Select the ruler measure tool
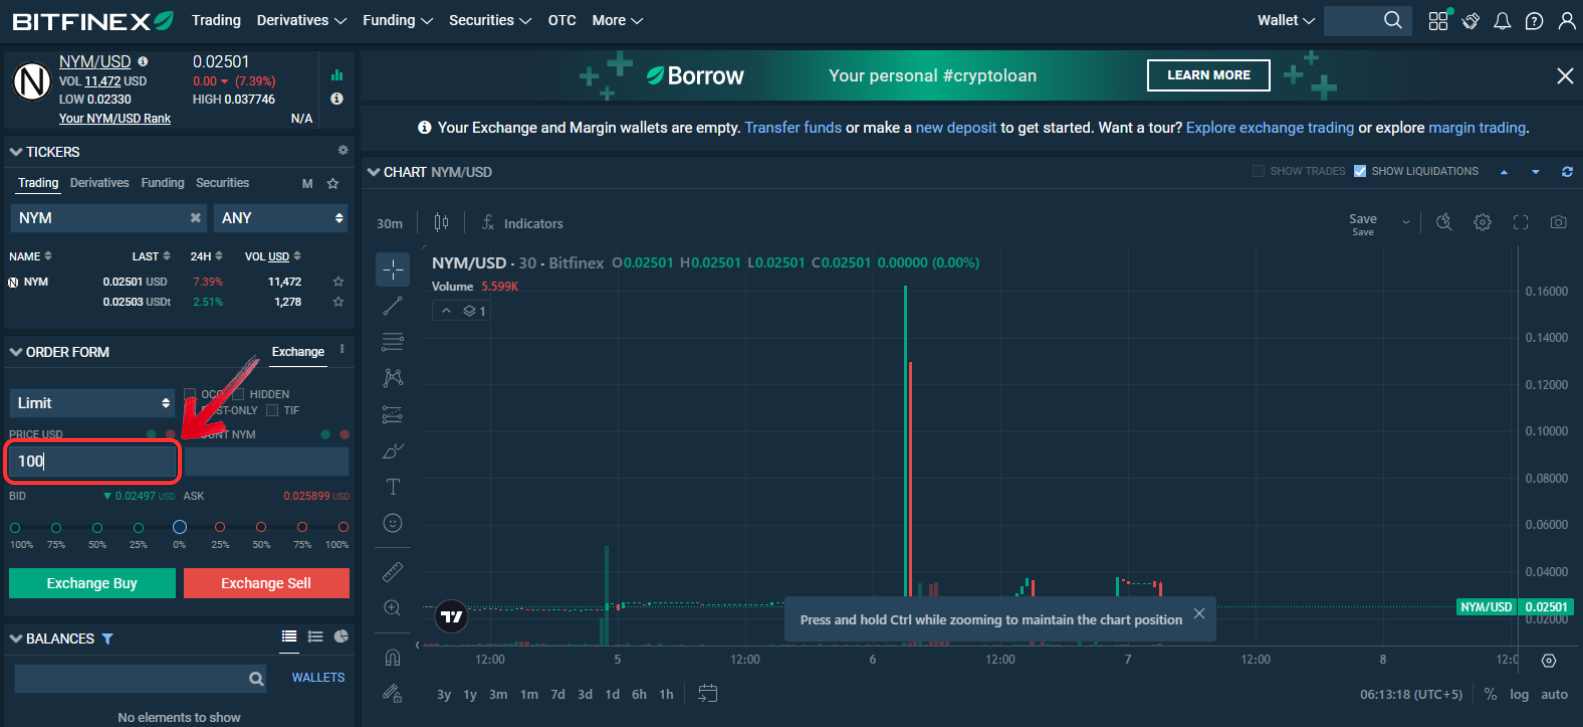 pyautogui.click(x=393, y=571)
